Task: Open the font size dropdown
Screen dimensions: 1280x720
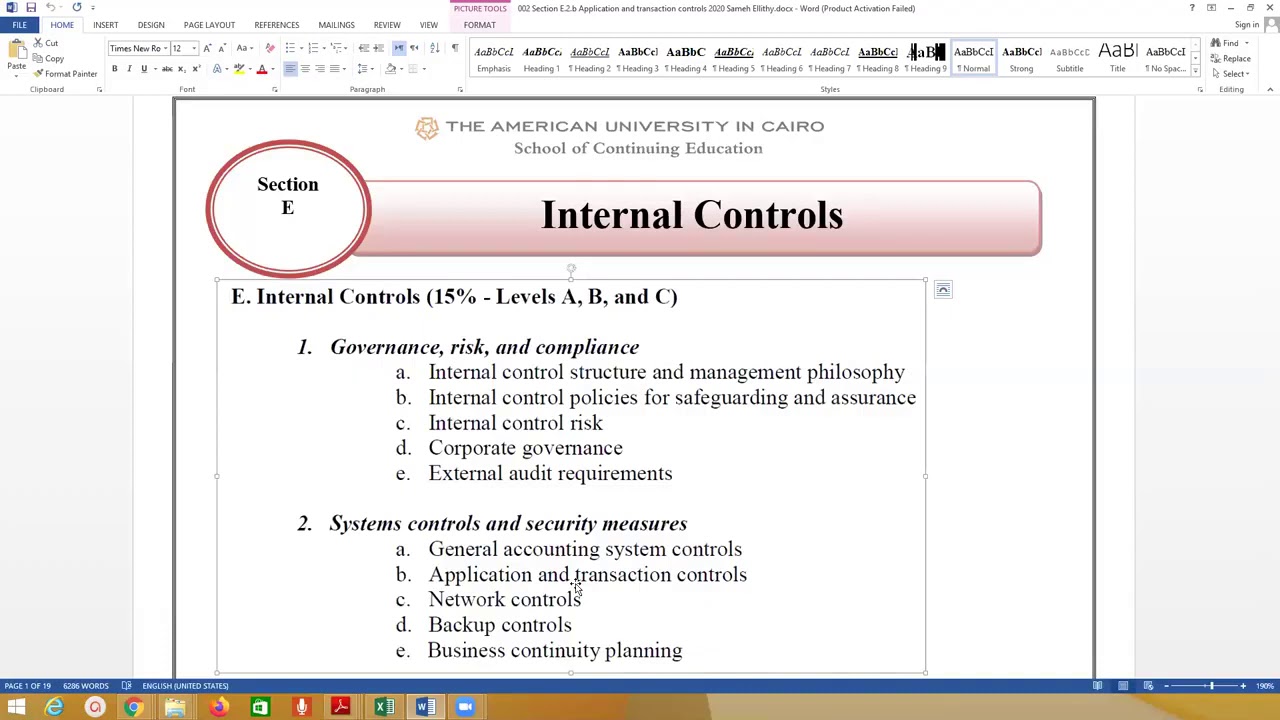Action: coord(194,48)
